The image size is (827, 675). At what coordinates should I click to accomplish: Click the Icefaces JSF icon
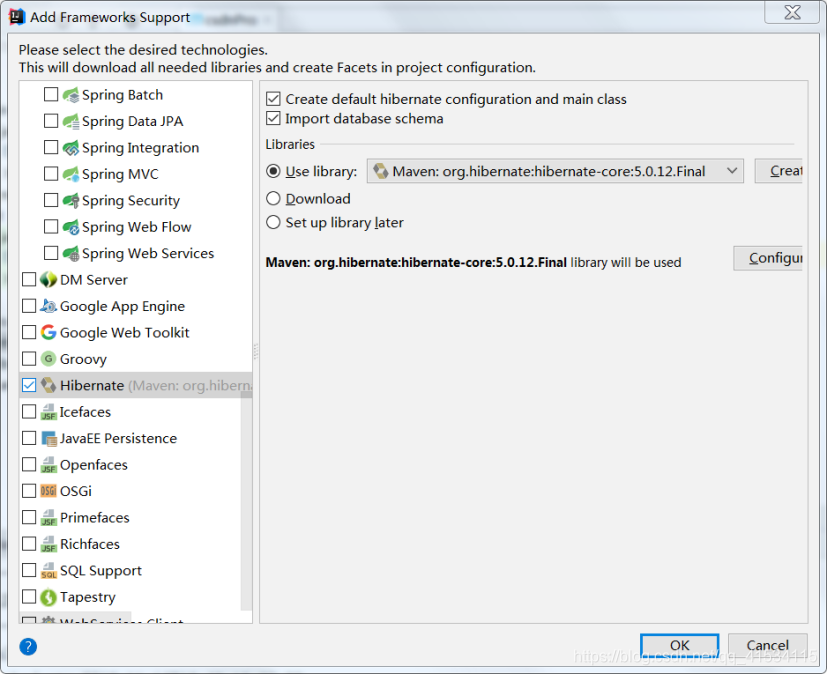coord(49,412)
